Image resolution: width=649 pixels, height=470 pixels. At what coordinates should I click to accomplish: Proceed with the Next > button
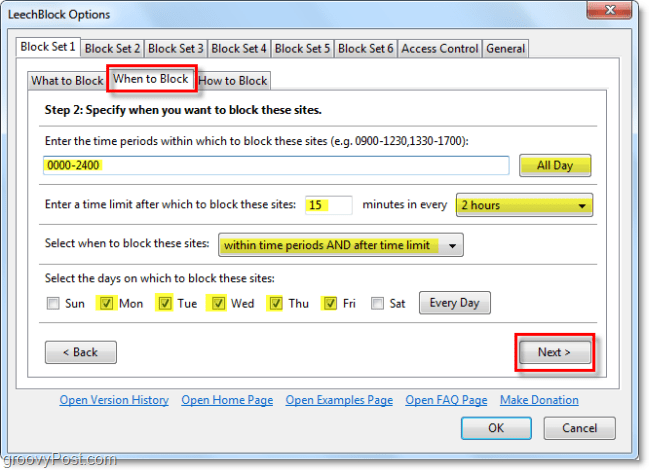click(x=555, y=352)
